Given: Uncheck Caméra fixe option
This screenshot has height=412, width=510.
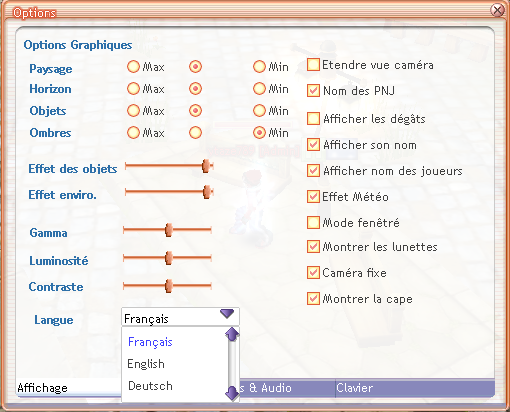Looking at the screenshot, I should (x=313, y=273).
